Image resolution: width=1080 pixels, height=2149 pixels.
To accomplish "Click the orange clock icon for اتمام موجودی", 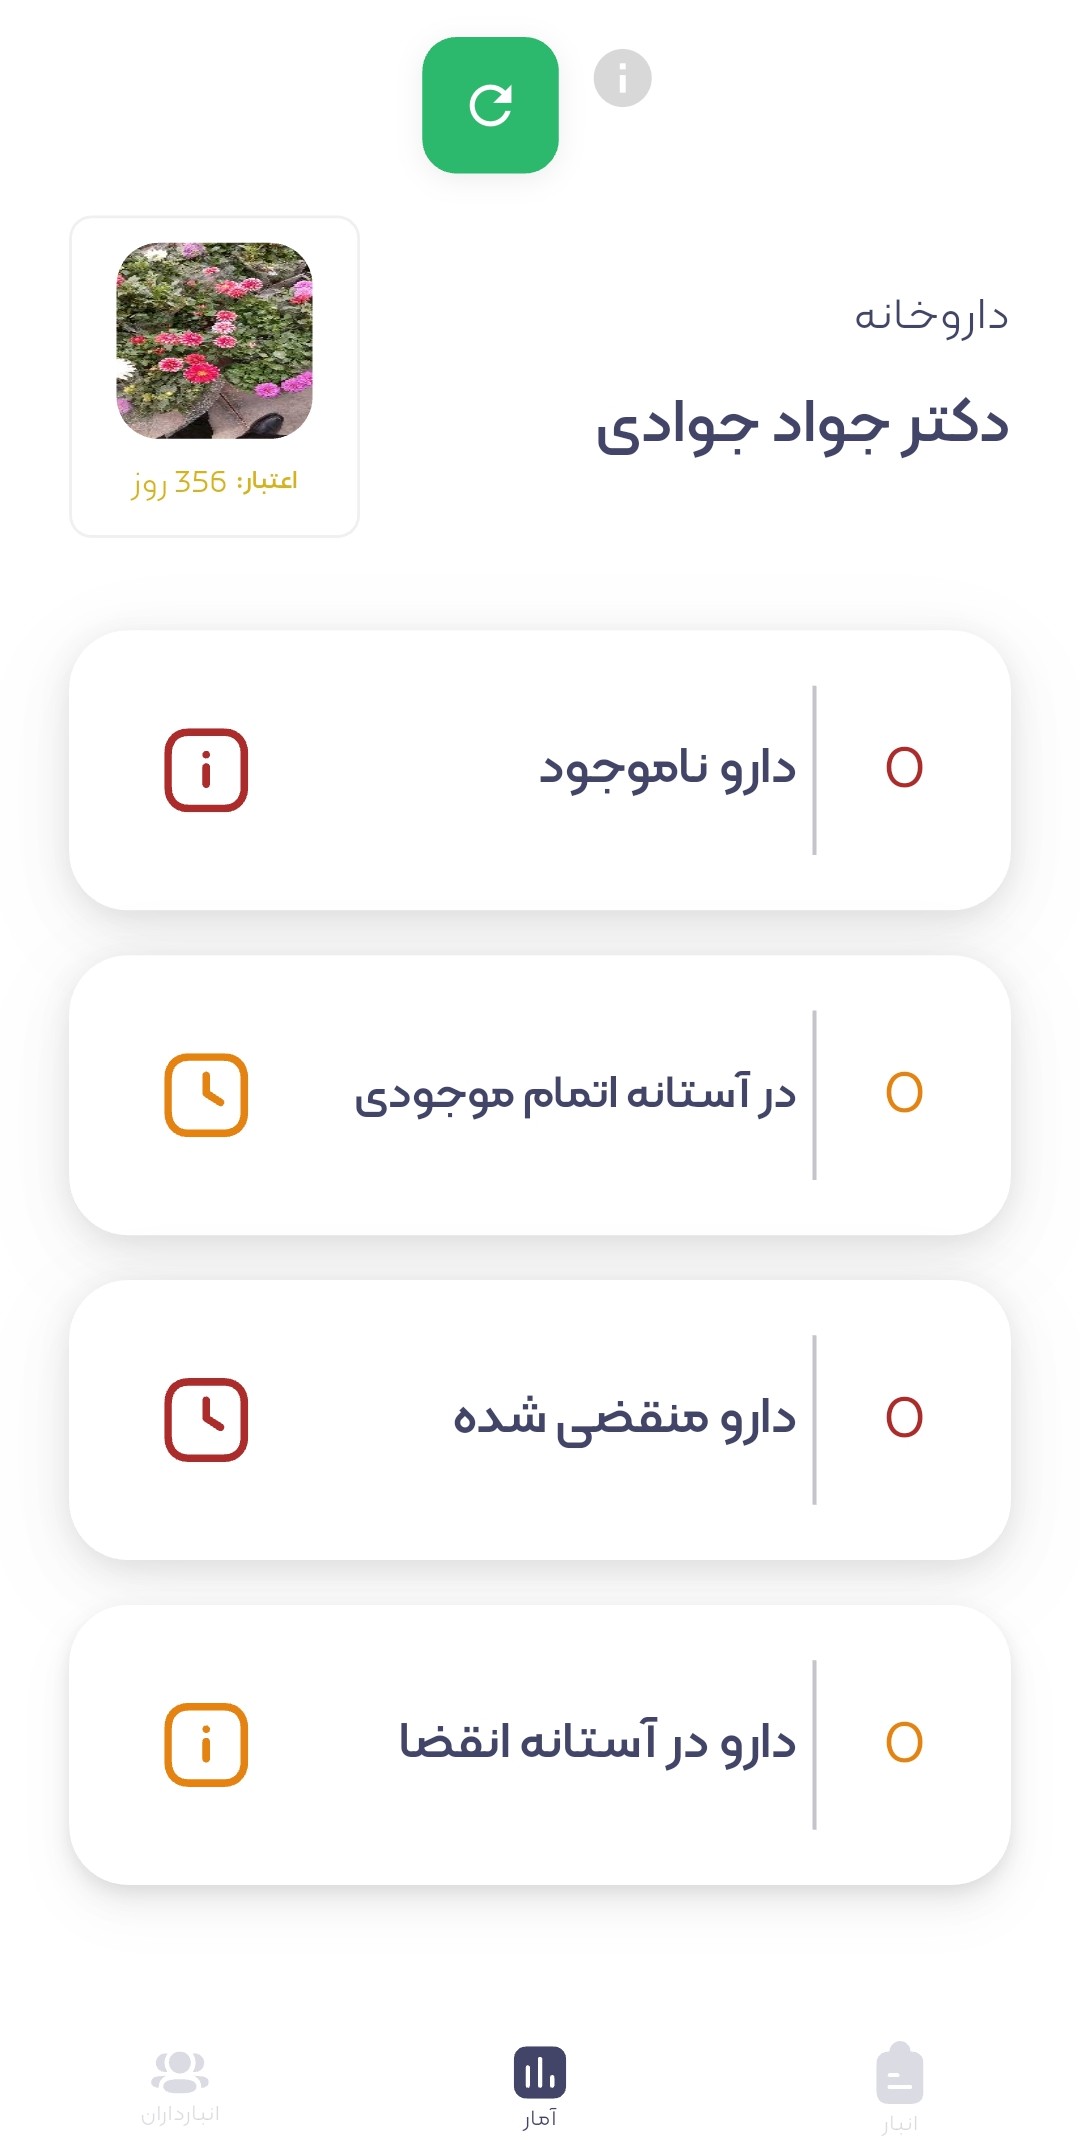I will tap(206, 1095).
